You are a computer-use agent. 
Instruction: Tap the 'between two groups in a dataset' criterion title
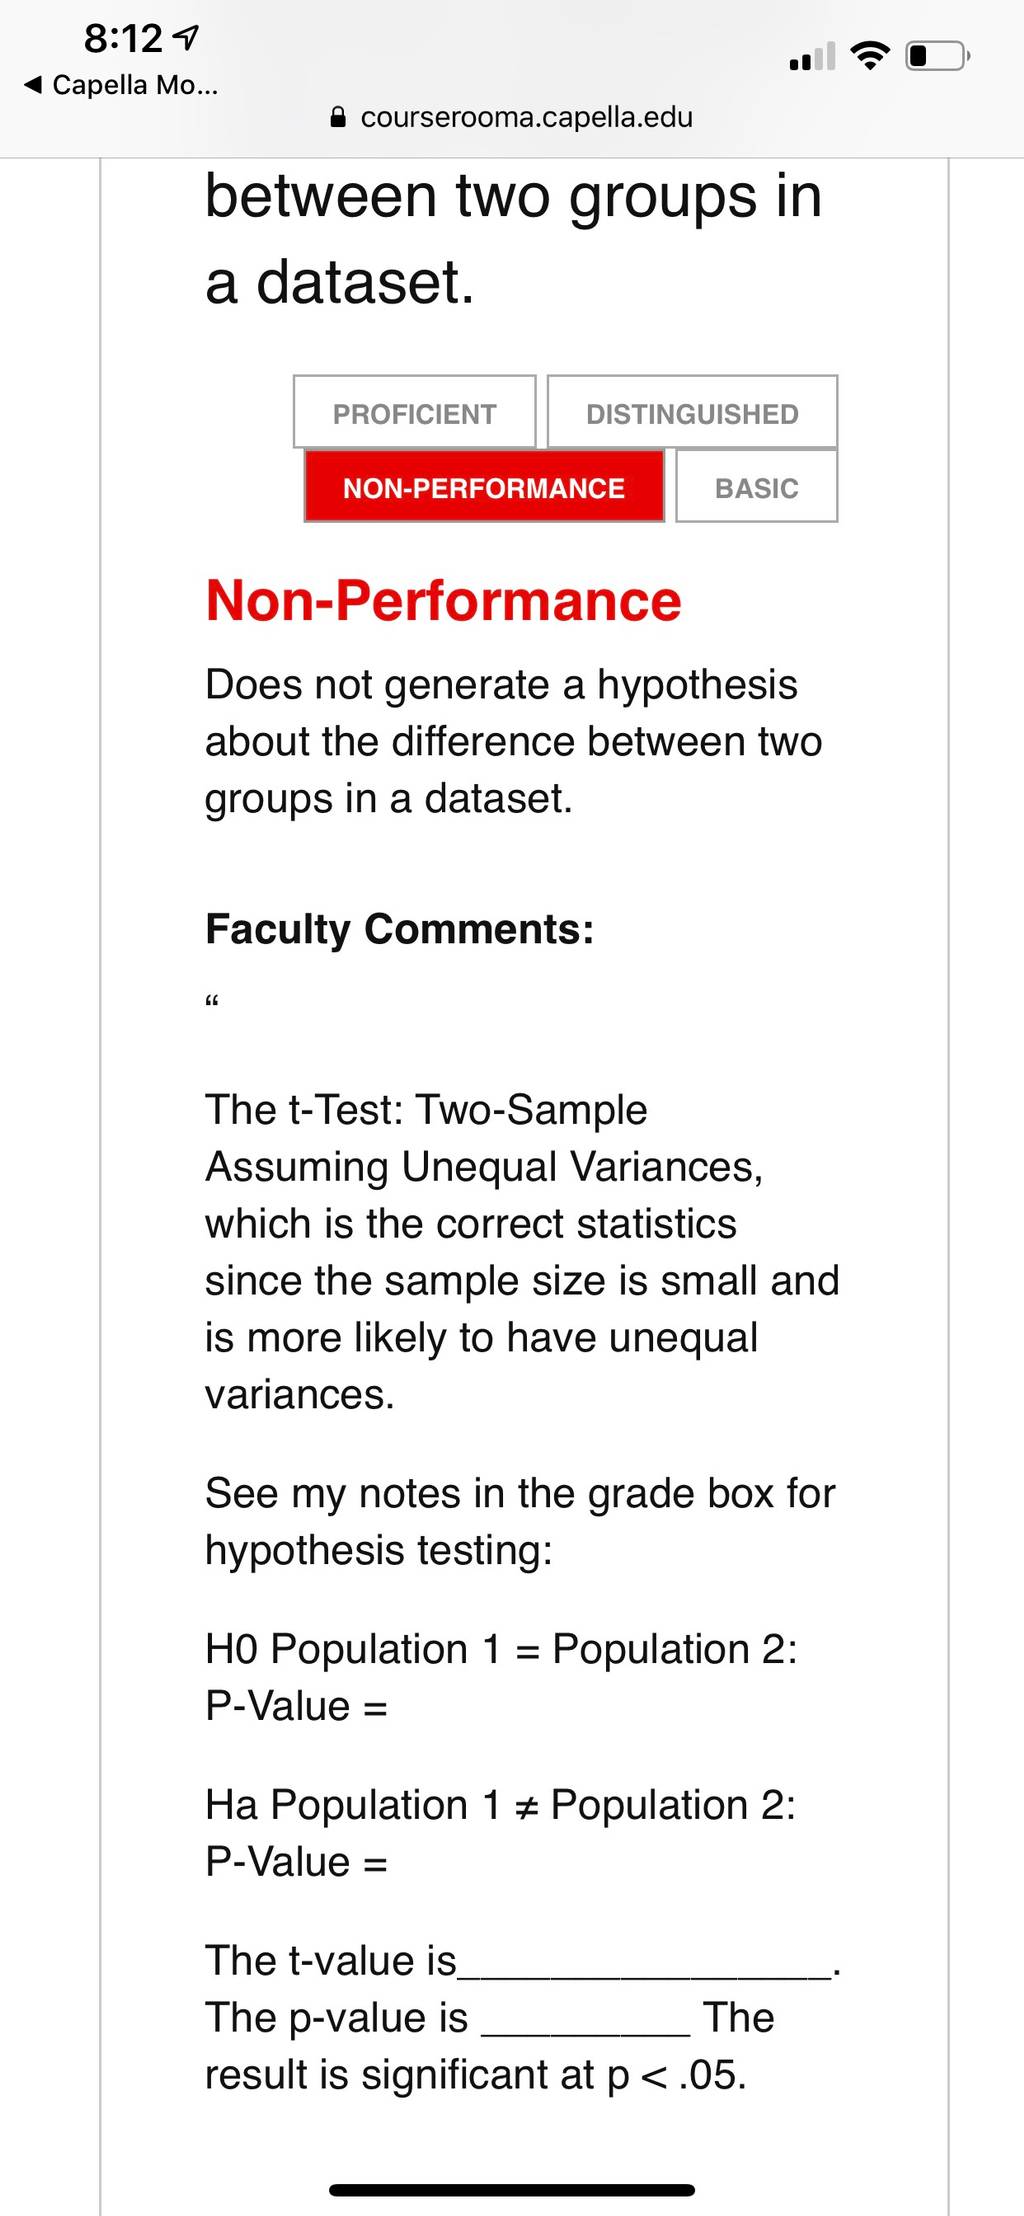tap(513, 238)
